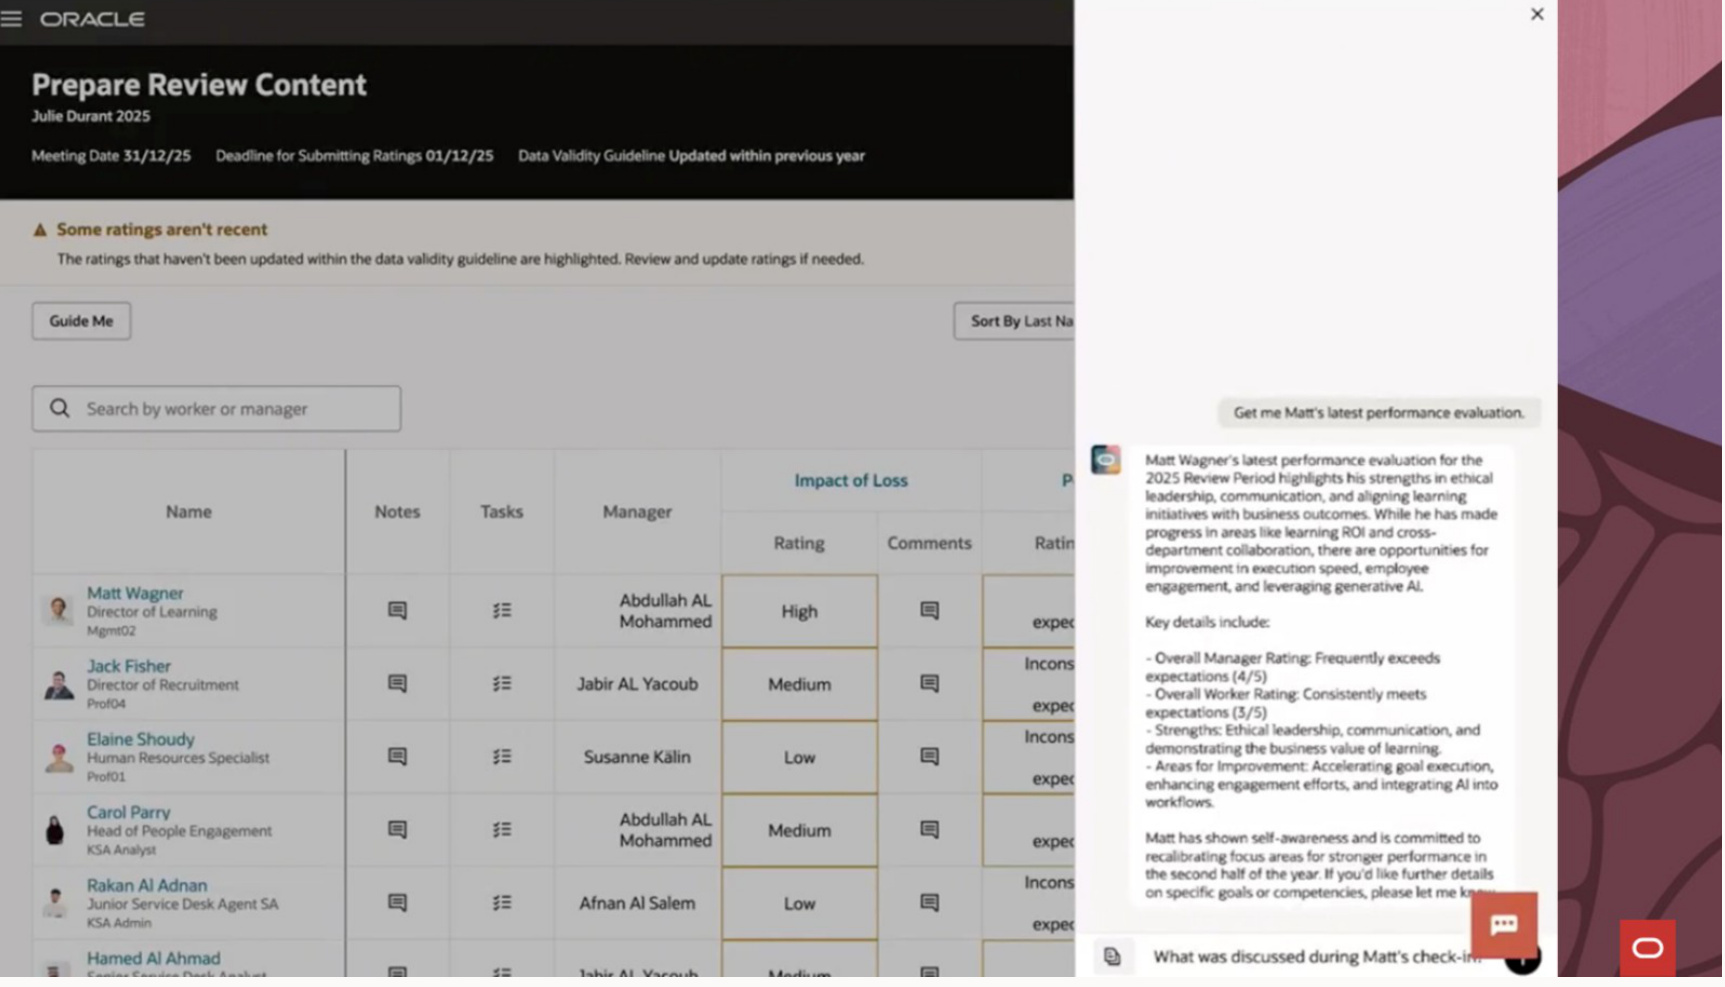This screenshot has width=1725, height=987.
Task: Open Impact of Loss comments for Matt Wagner
Action: point(929,610)
